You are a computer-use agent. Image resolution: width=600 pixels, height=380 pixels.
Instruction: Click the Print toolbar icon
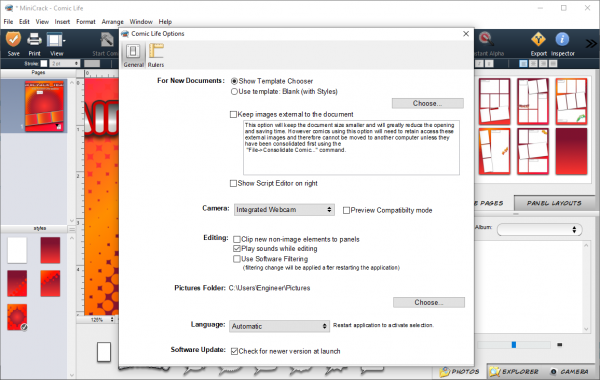34,43
